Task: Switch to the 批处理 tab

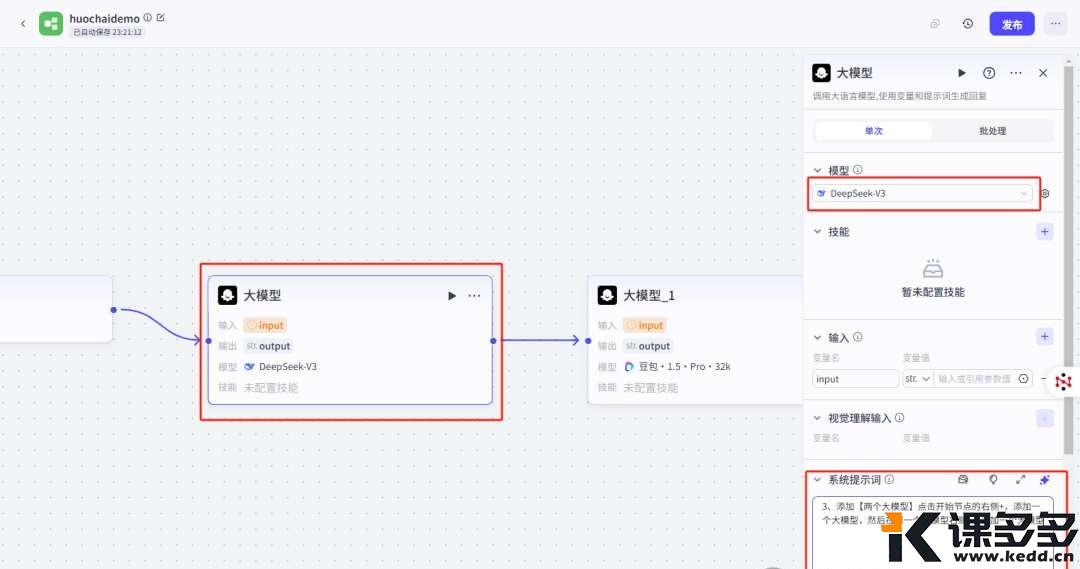Action: pyautogui.click(x=993, y=131)
